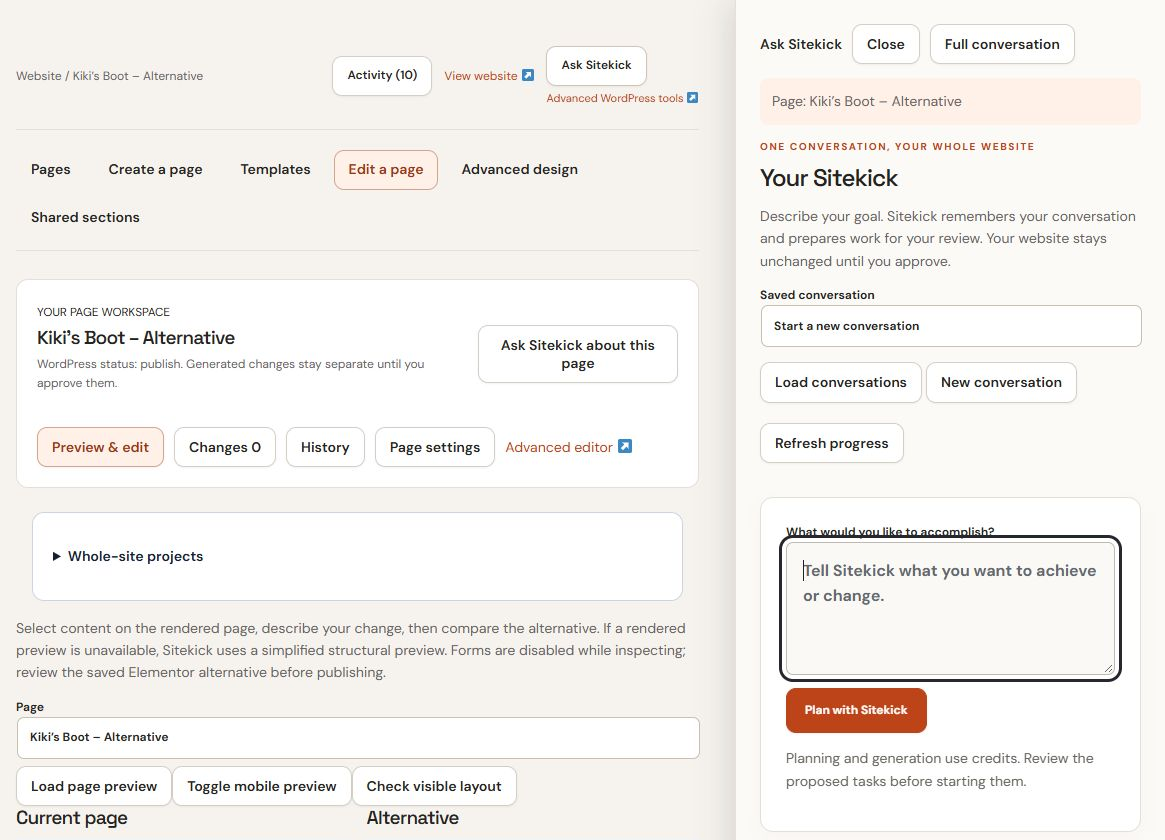Select the Preview & edit tab
This screenshot has width=1165, height=840.
point(100,447)
